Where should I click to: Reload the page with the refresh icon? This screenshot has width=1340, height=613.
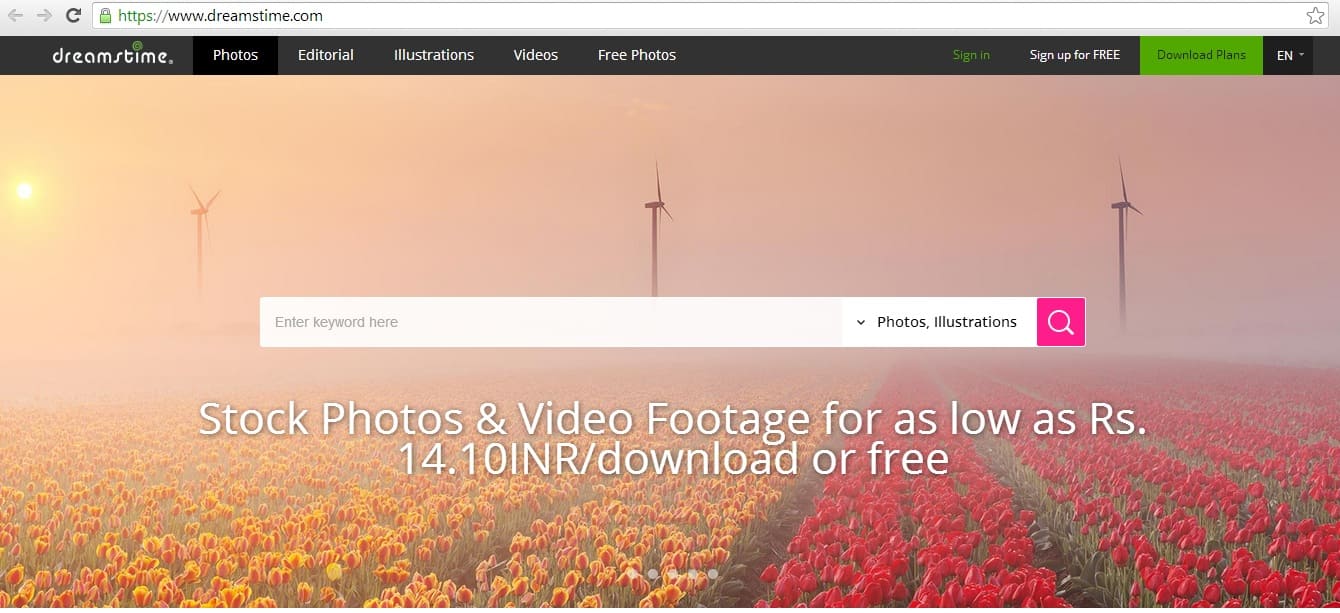tap(73, 16)
